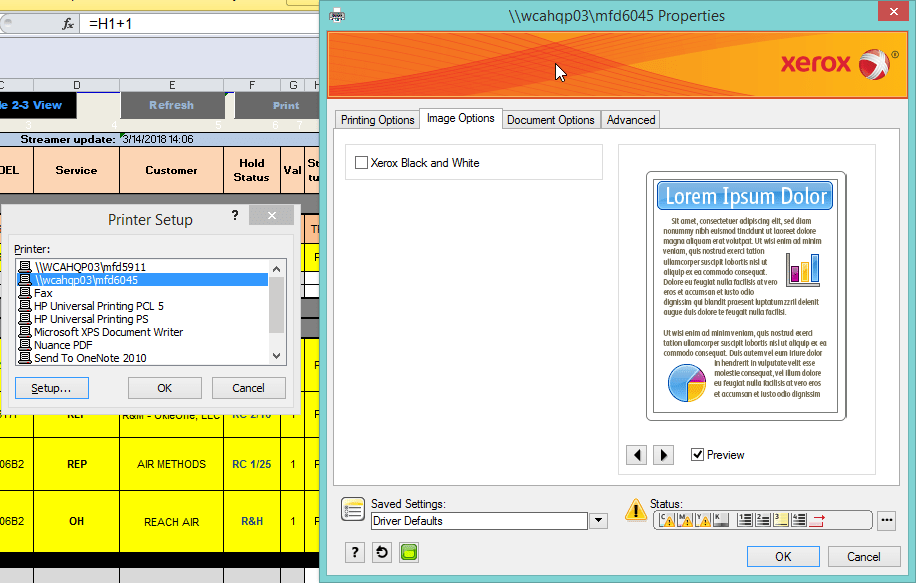The height and width of the screenshot is (583, 916).
Task: Go to the Advanced tab
Action: [631, 120]
